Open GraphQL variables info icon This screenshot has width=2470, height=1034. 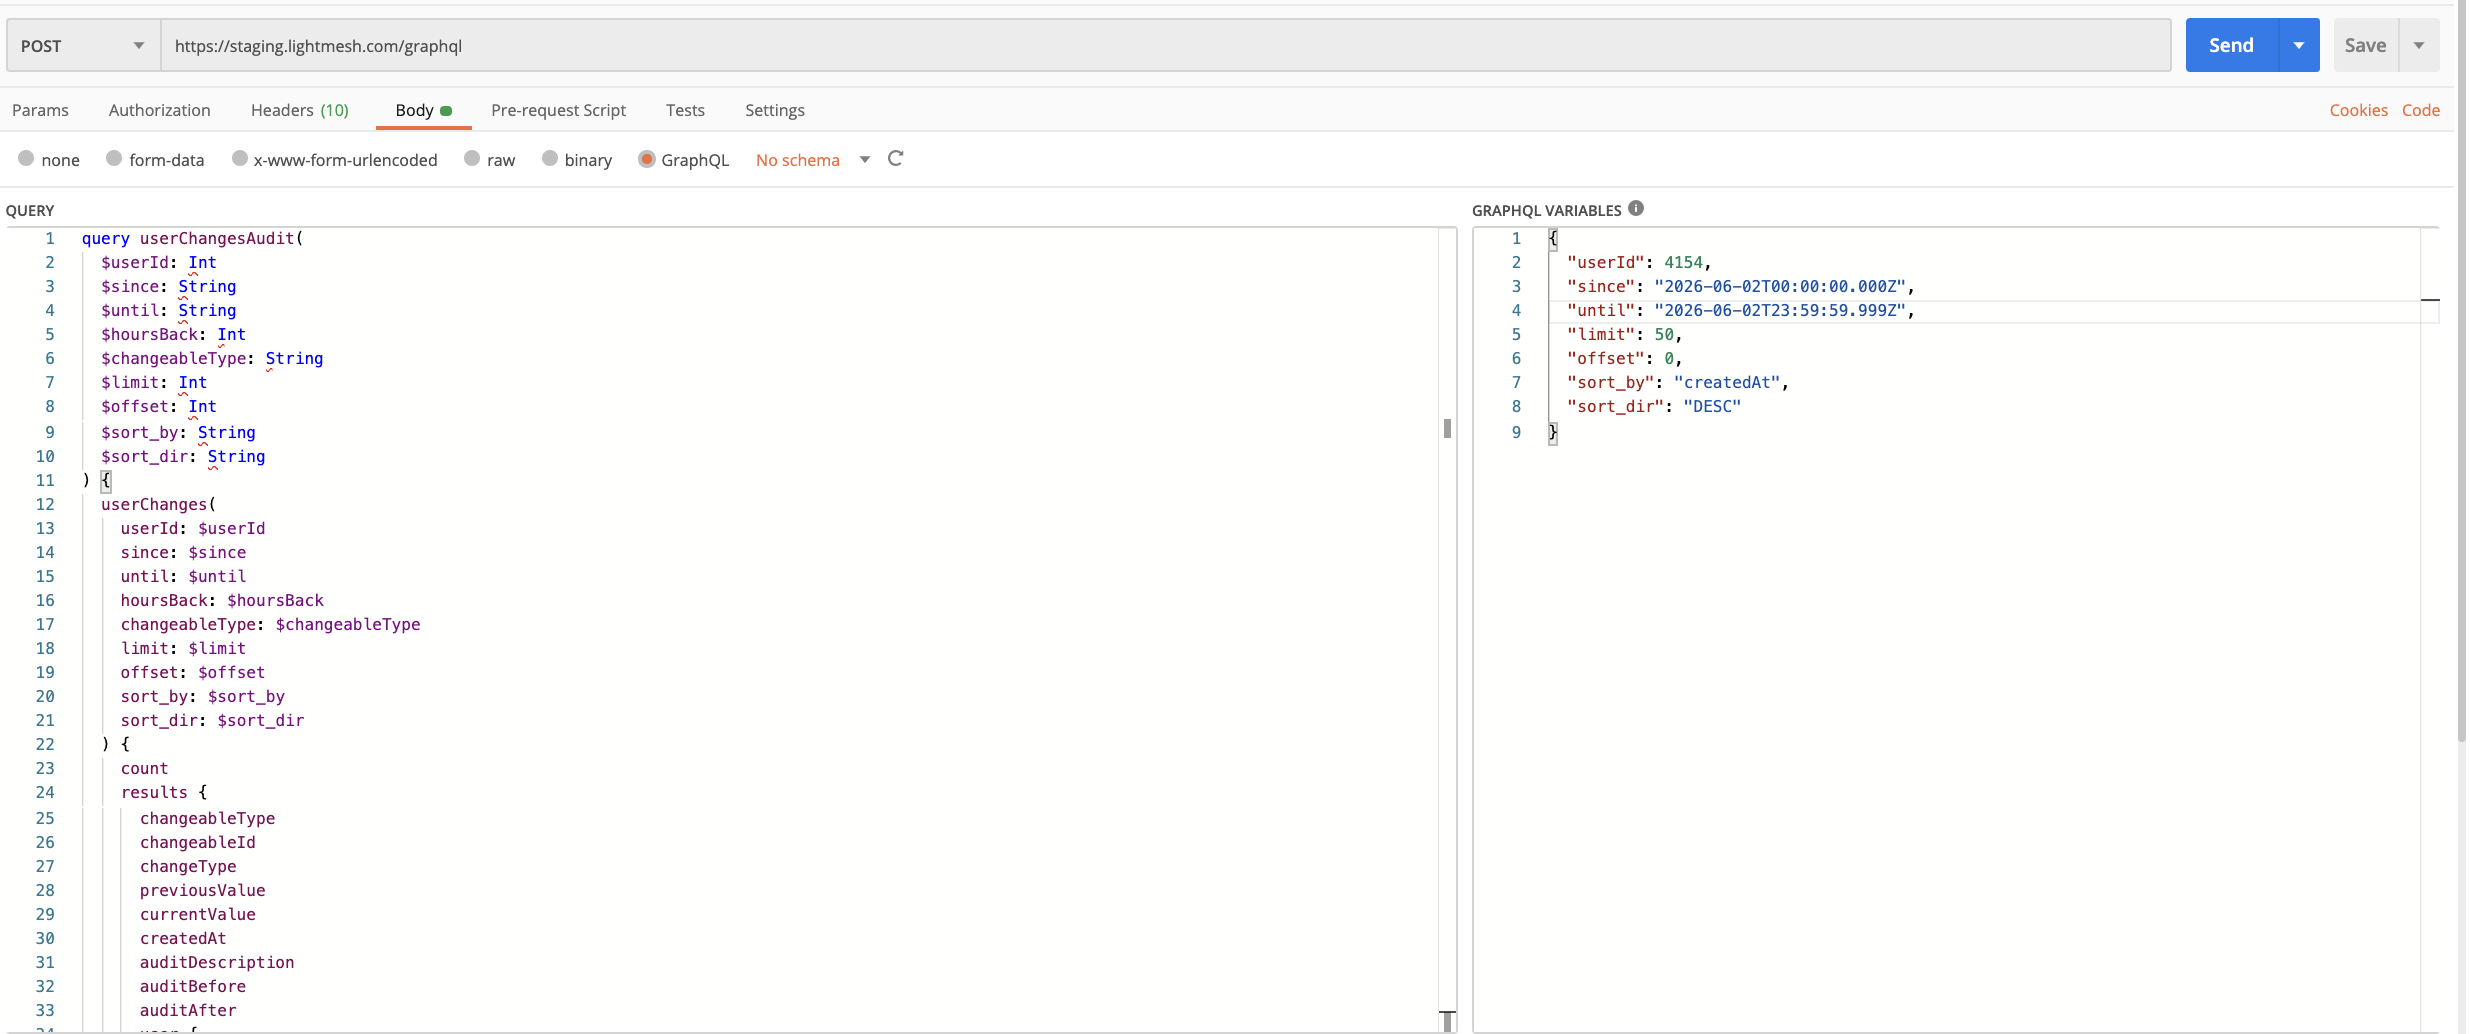coord(1636,209)
